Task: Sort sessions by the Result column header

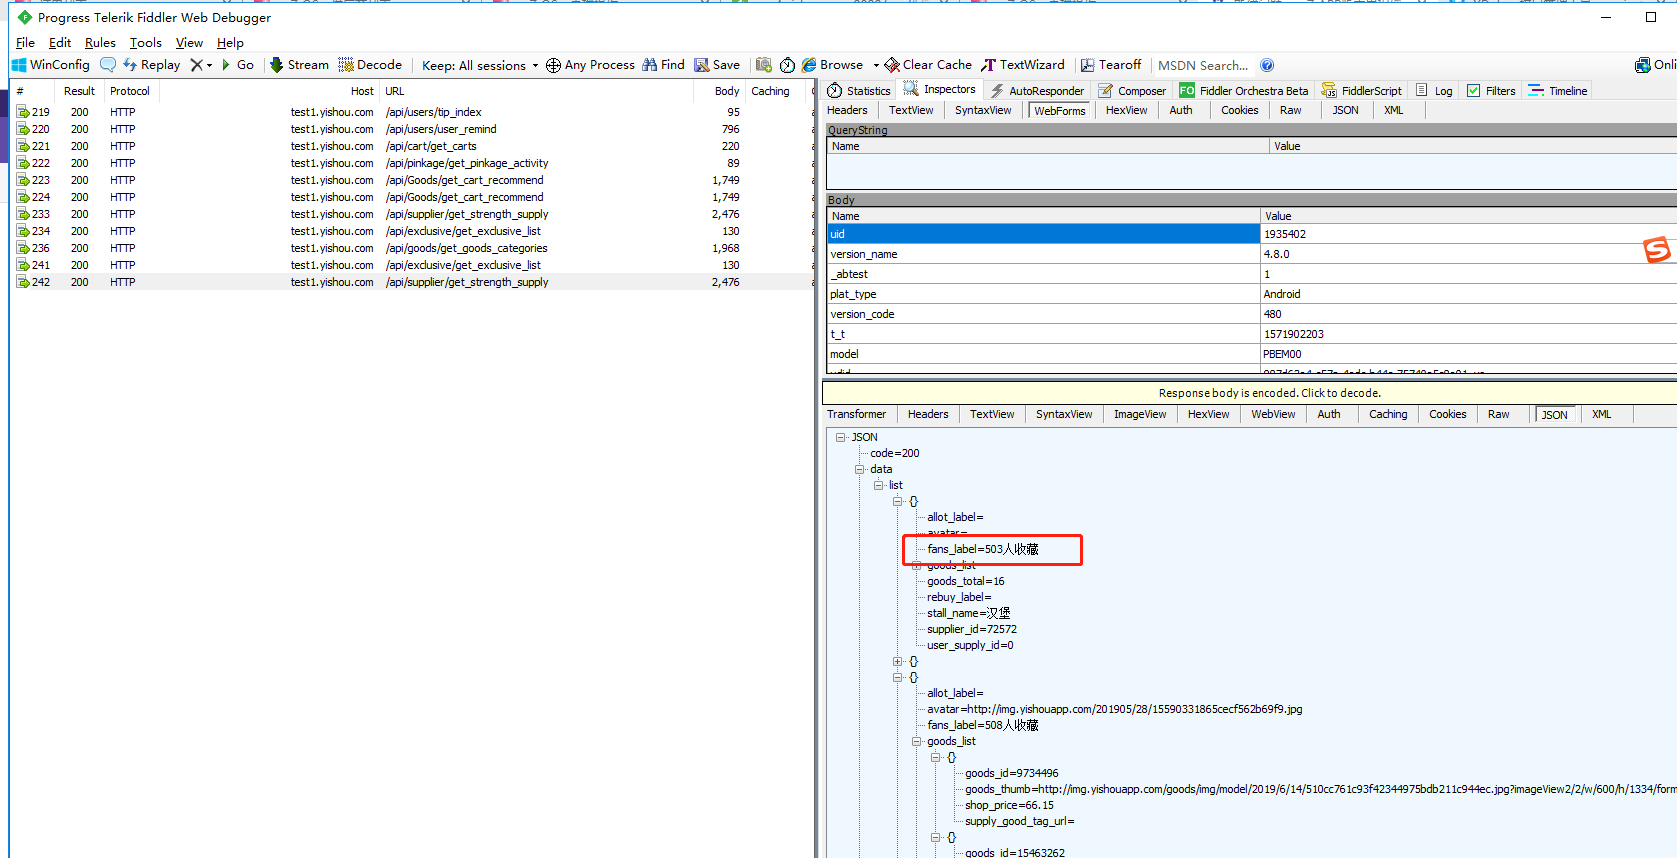Action: tap(80, 91)
